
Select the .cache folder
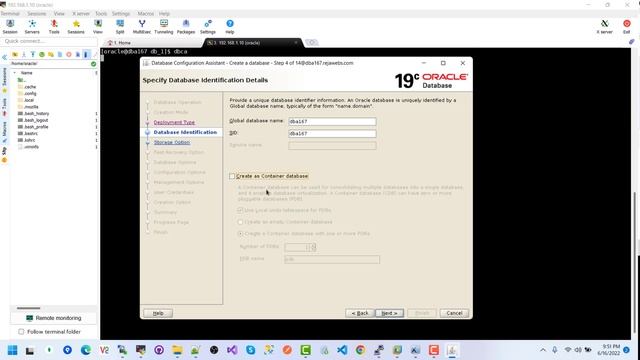coord(30,87)
